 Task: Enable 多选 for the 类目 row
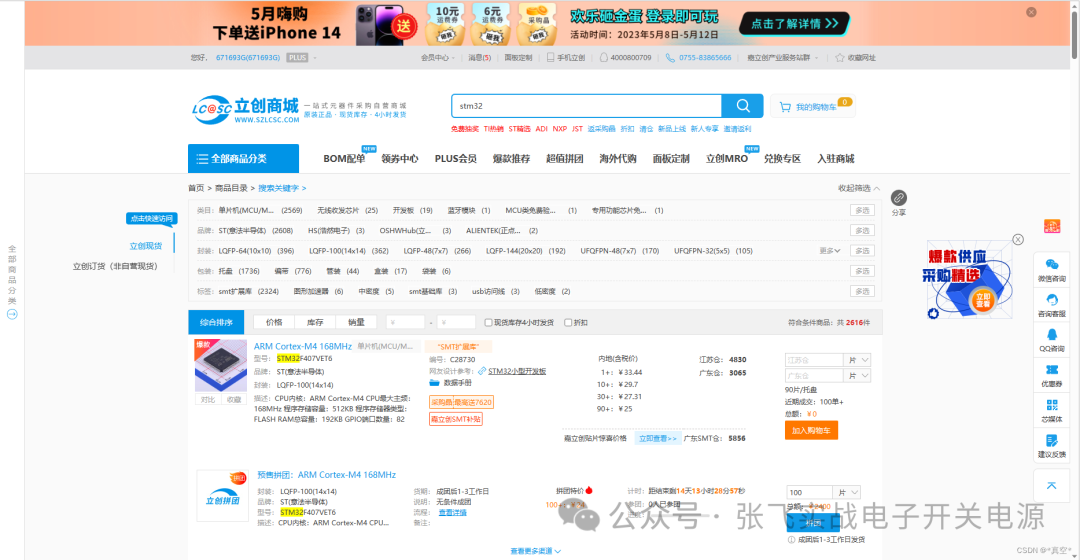pos(862,210)
